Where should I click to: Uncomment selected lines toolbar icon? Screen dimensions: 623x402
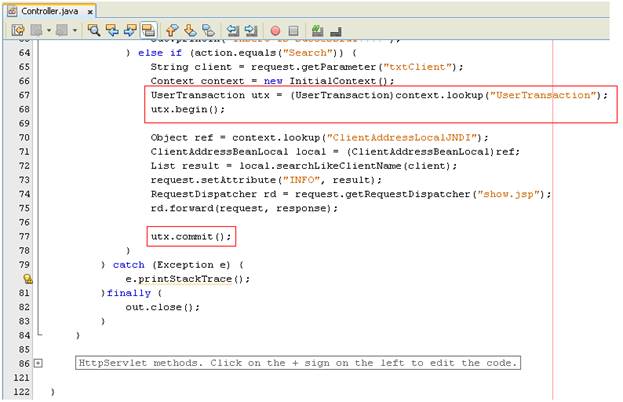pos(336,31)
